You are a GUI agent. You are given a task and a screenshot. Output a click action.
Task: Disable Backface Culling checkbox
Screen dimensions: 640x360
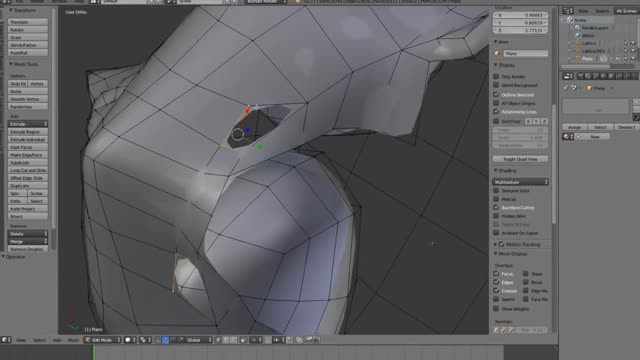pyautogui.click(x=496, y=208)
